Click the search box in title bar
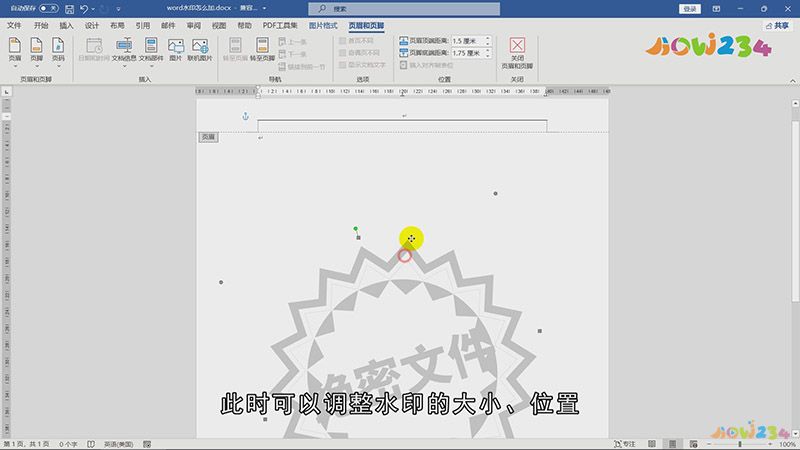This screenshot has width=800, height=450. (x=404, y=9)
